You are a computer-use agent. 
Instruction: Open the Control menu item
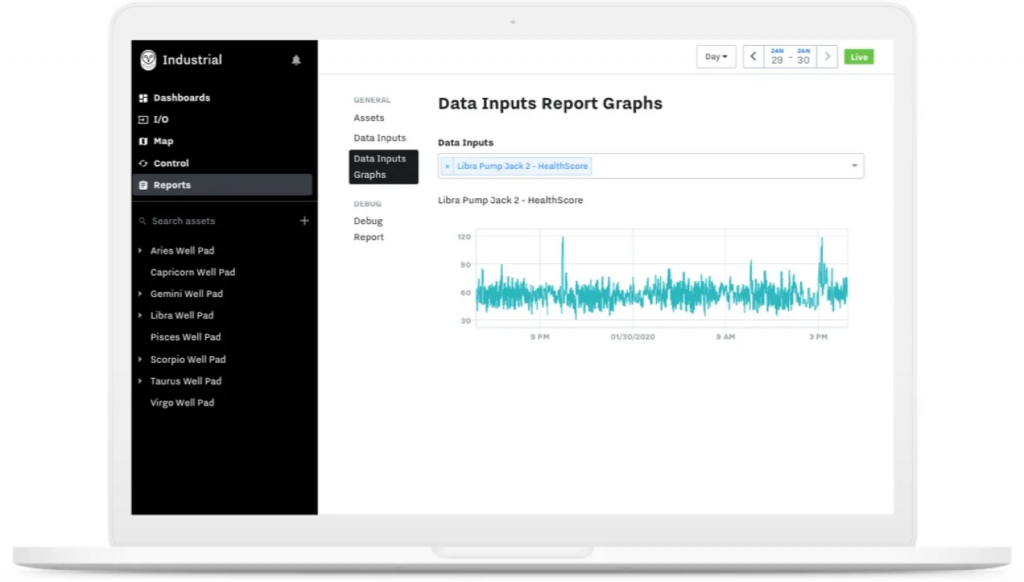point(171,163)
